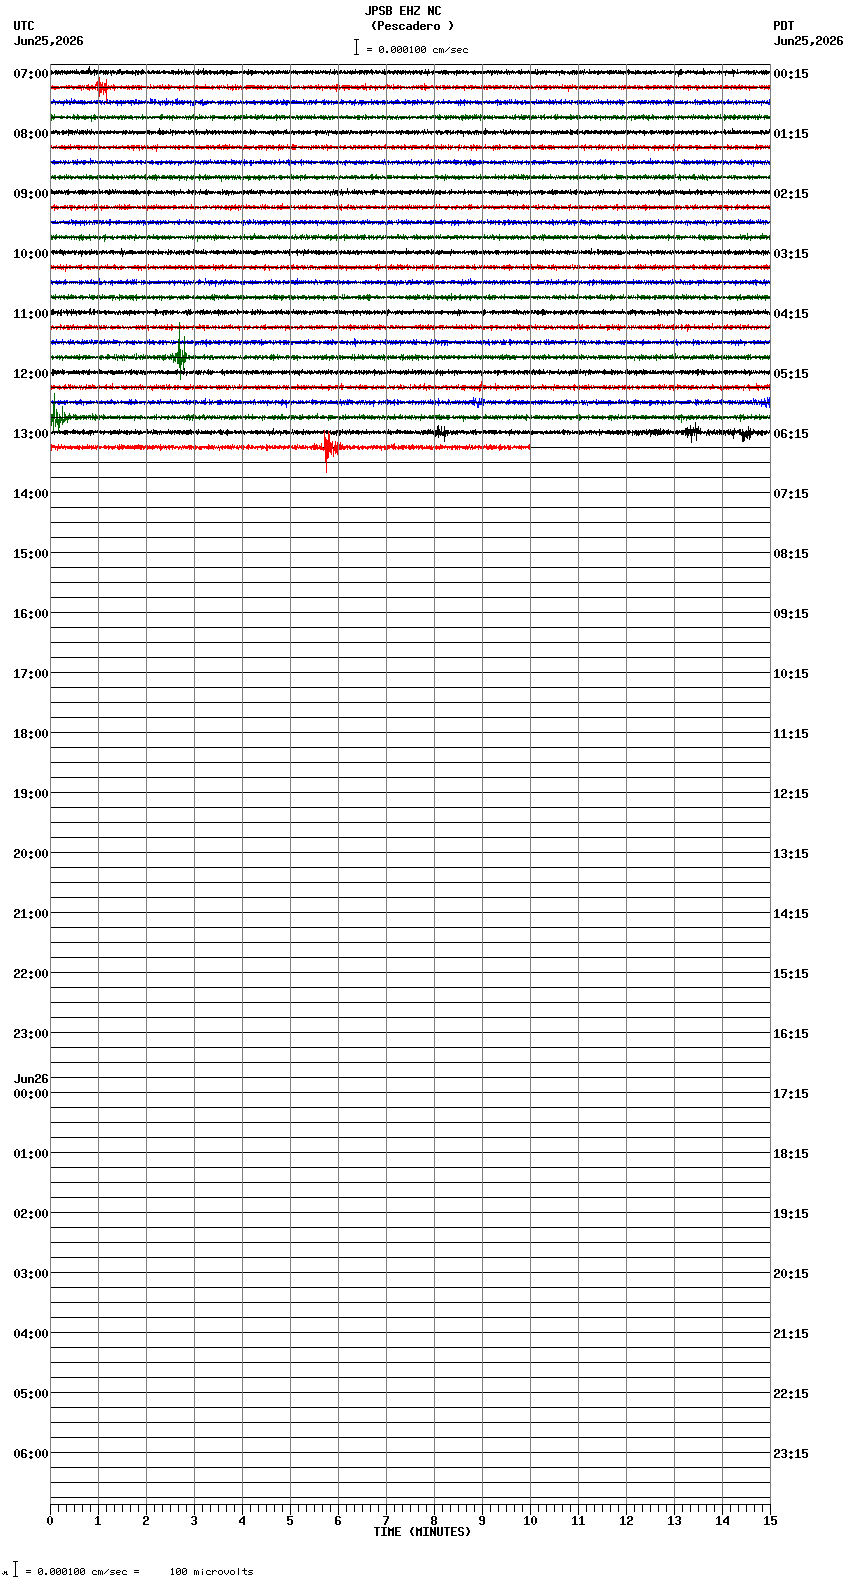Click the bottom legend '100 microvolts'
Screen dimensions: 850x1584
click(x=211, y=1572)
